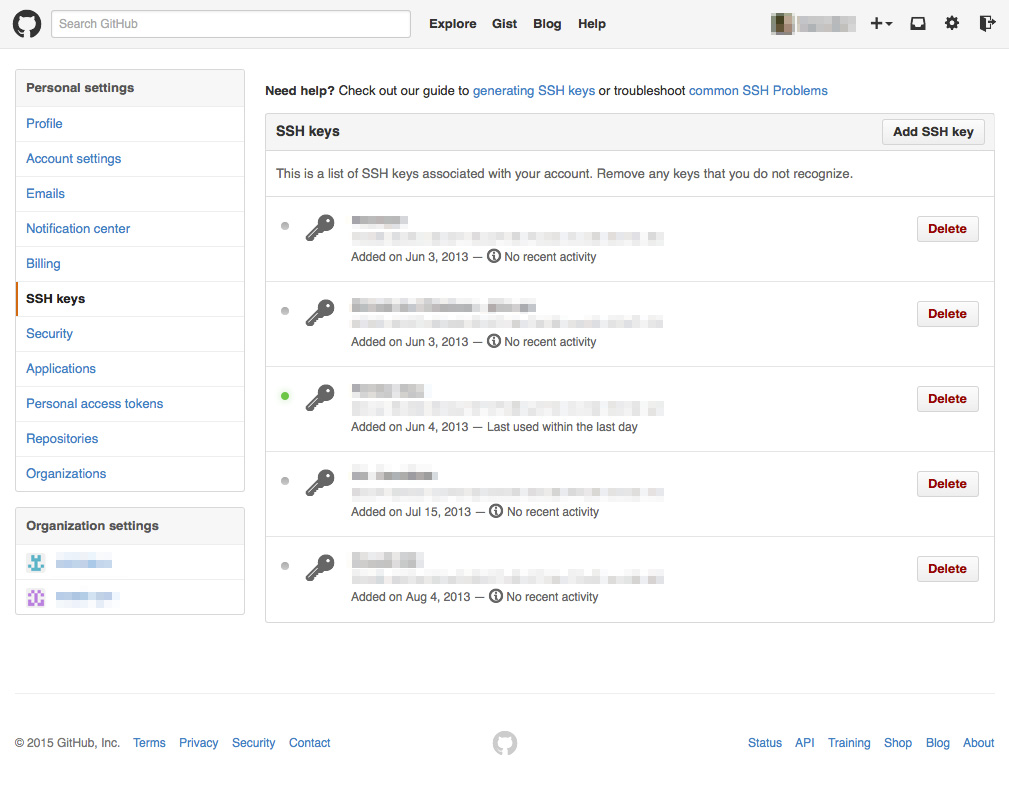The height and width of the screenshot is (792, 1009).
Task: Click the key icon beside the active SSH key
Action: pyautogui.click(x=319, y=397)
